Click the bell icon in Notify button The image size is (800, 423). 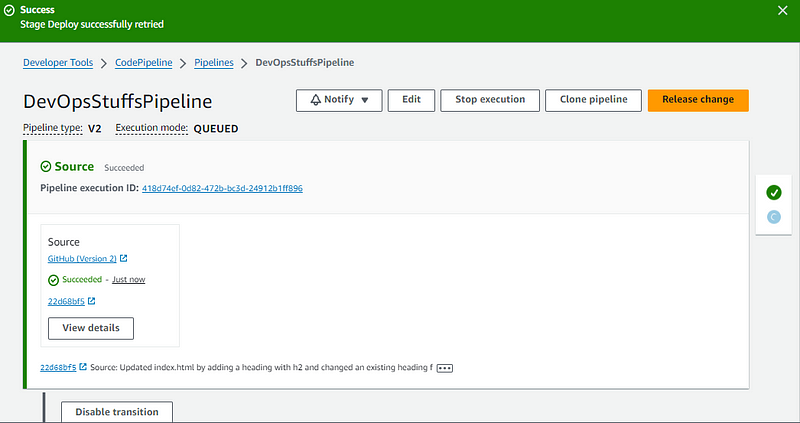tap(316, 99)
